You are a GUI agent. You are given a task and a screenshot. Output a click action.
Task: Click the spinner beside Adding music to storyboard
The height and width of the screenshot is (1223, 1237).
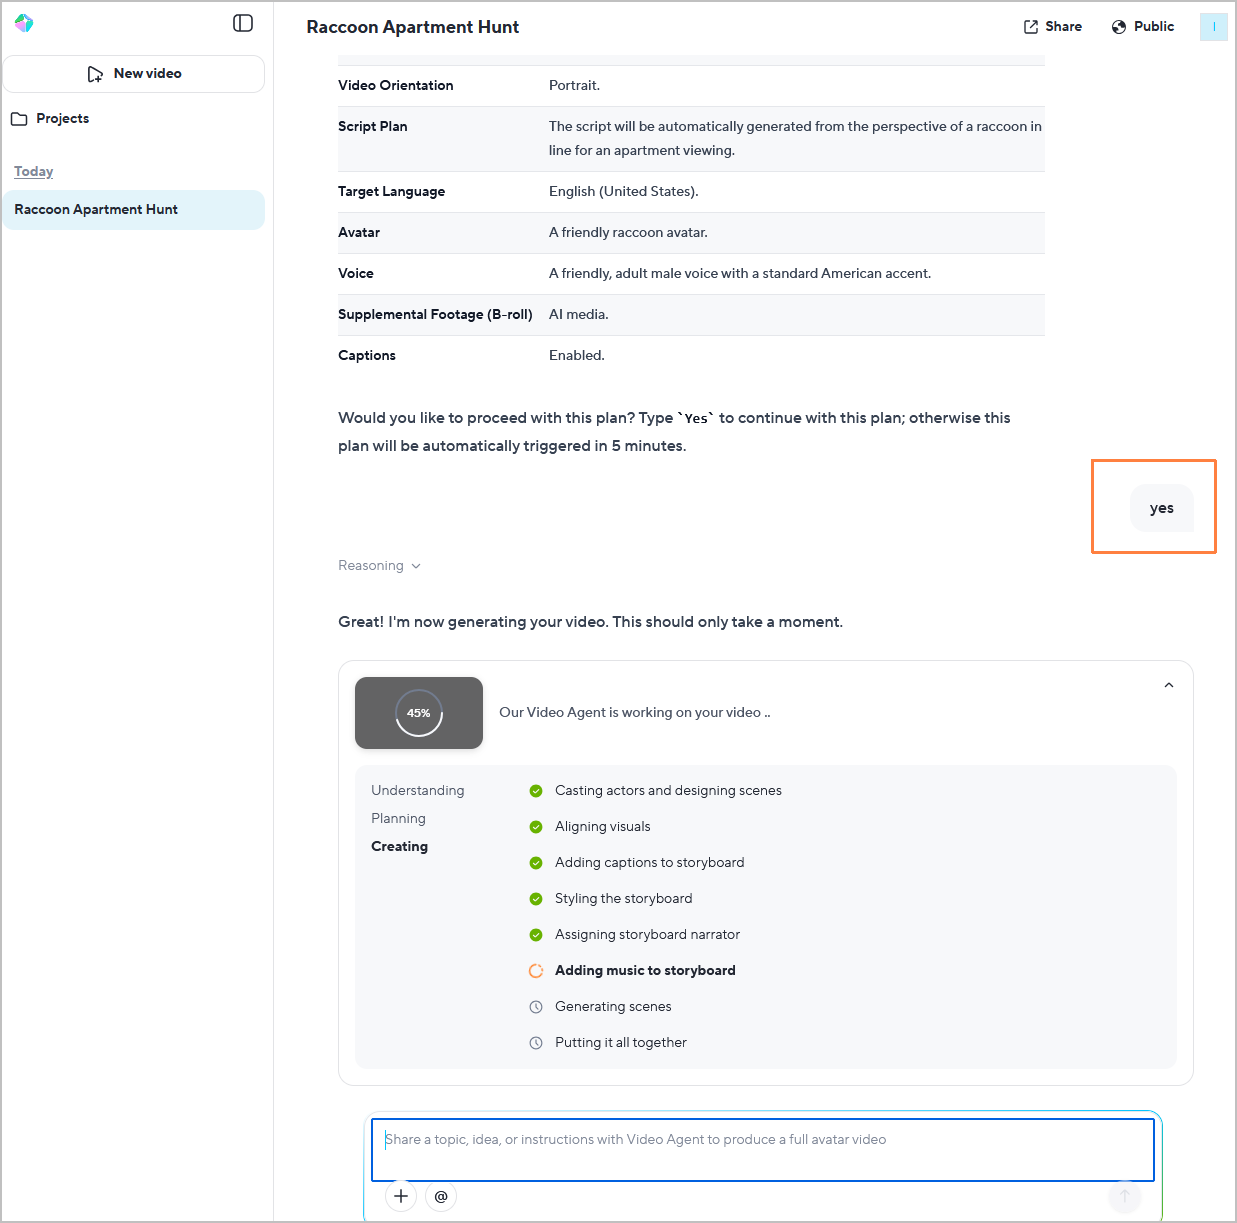(536, 971)
